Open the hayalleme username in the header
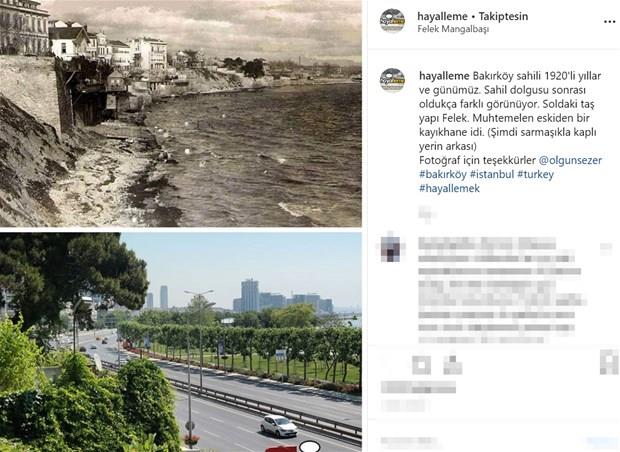 (442, 16)
